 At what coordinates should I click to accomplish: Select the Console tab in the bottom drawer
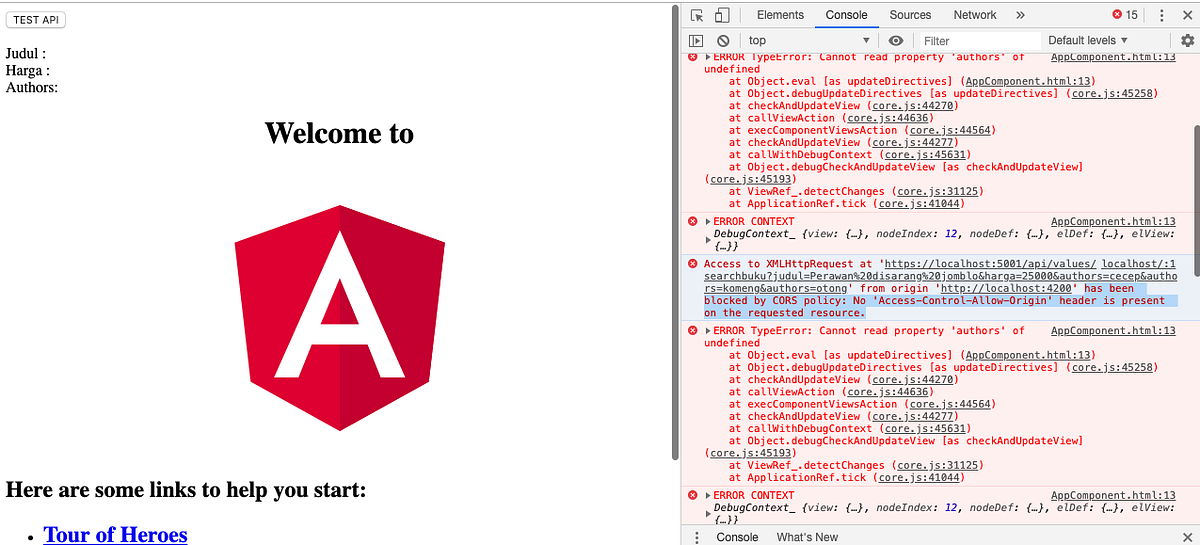(737, 537)
